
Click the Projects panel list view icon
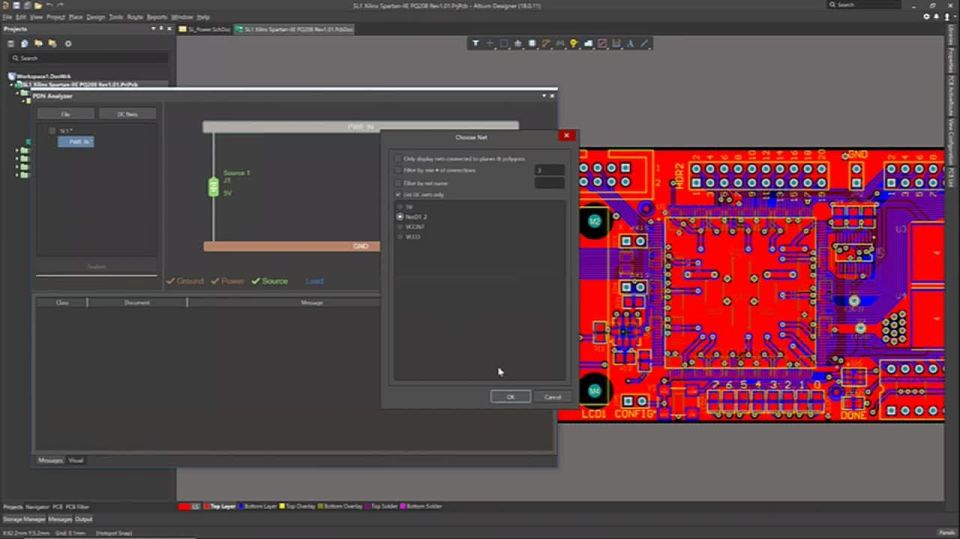click(10, 43)
